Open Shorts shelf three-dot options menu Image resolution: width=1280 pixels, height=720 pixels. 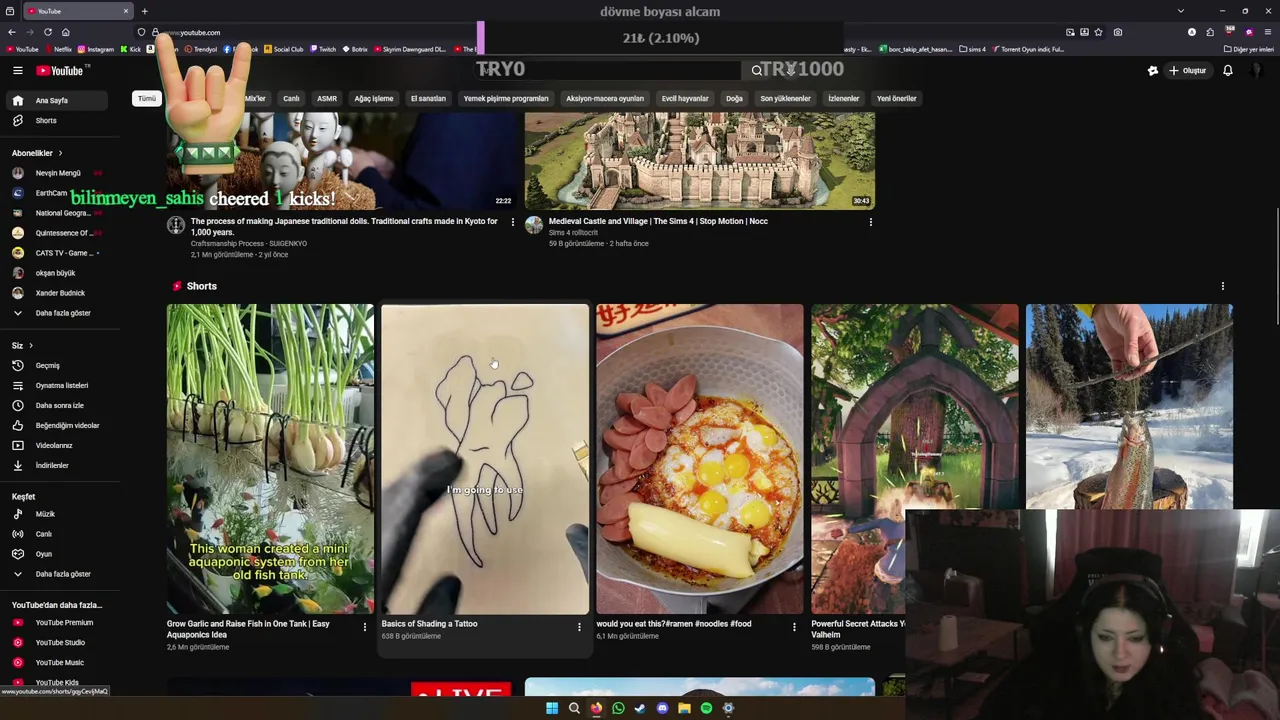pos(1222,286)
